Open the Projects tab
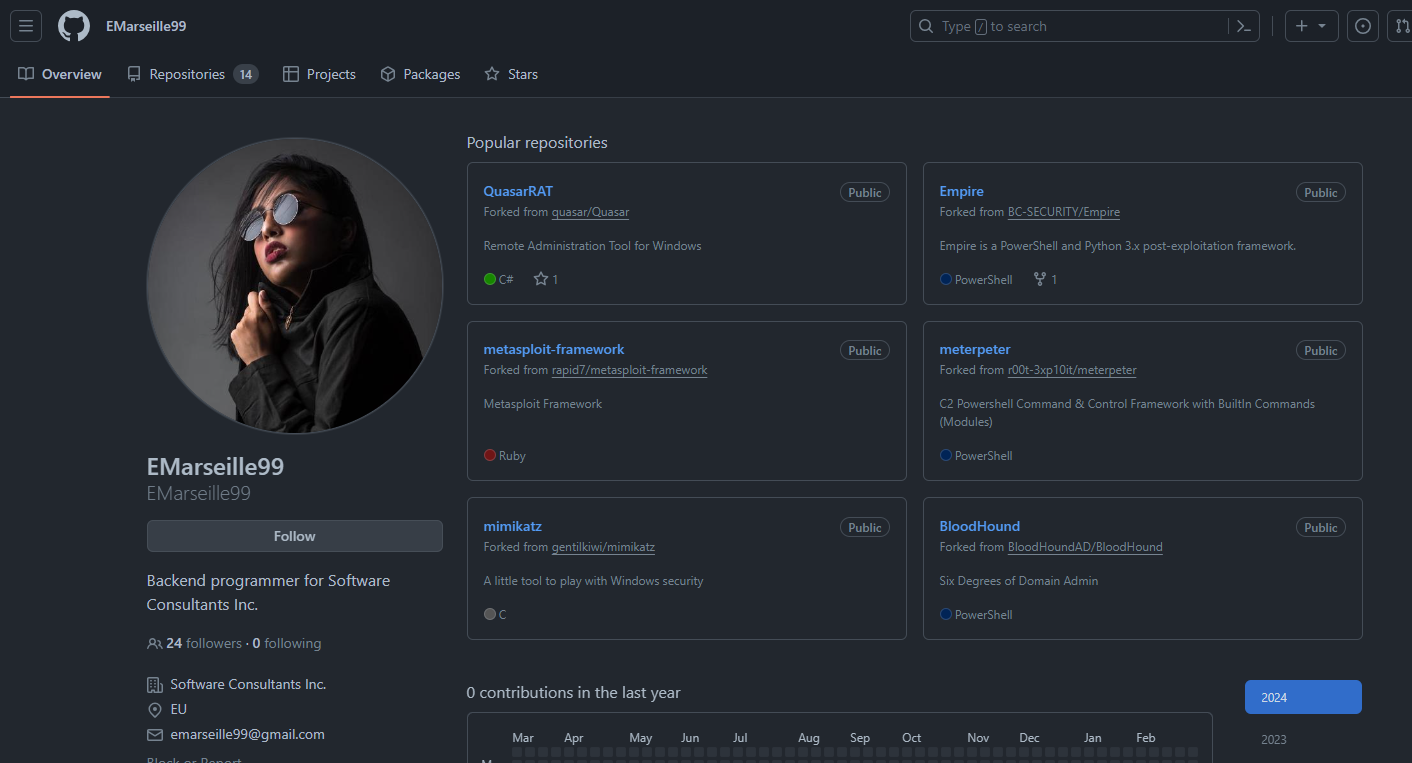The height and width of the screenshot is (763, 1412). (319, 74)
